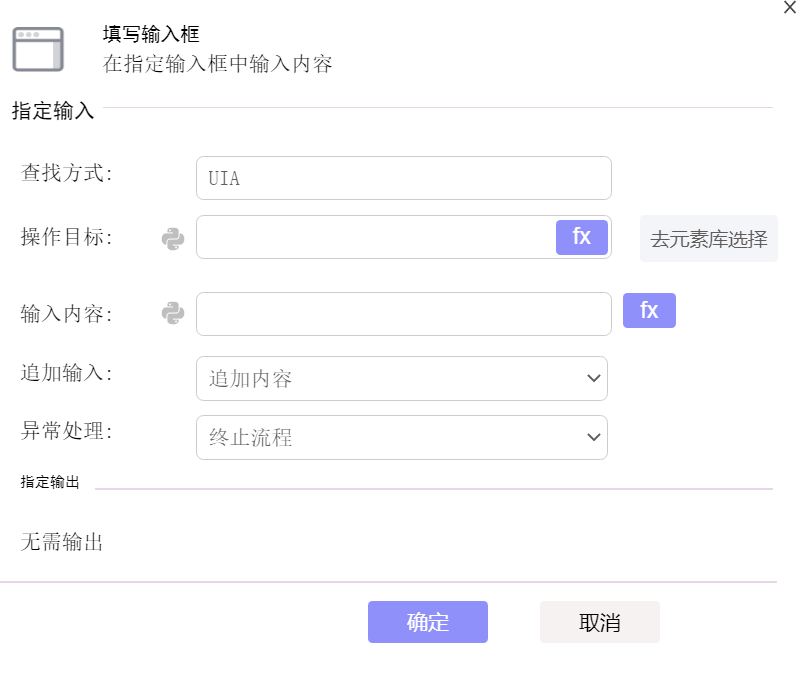Cancel using the 取消 button
This screenshot has height=673, width=802.
(x=599, y=622)
